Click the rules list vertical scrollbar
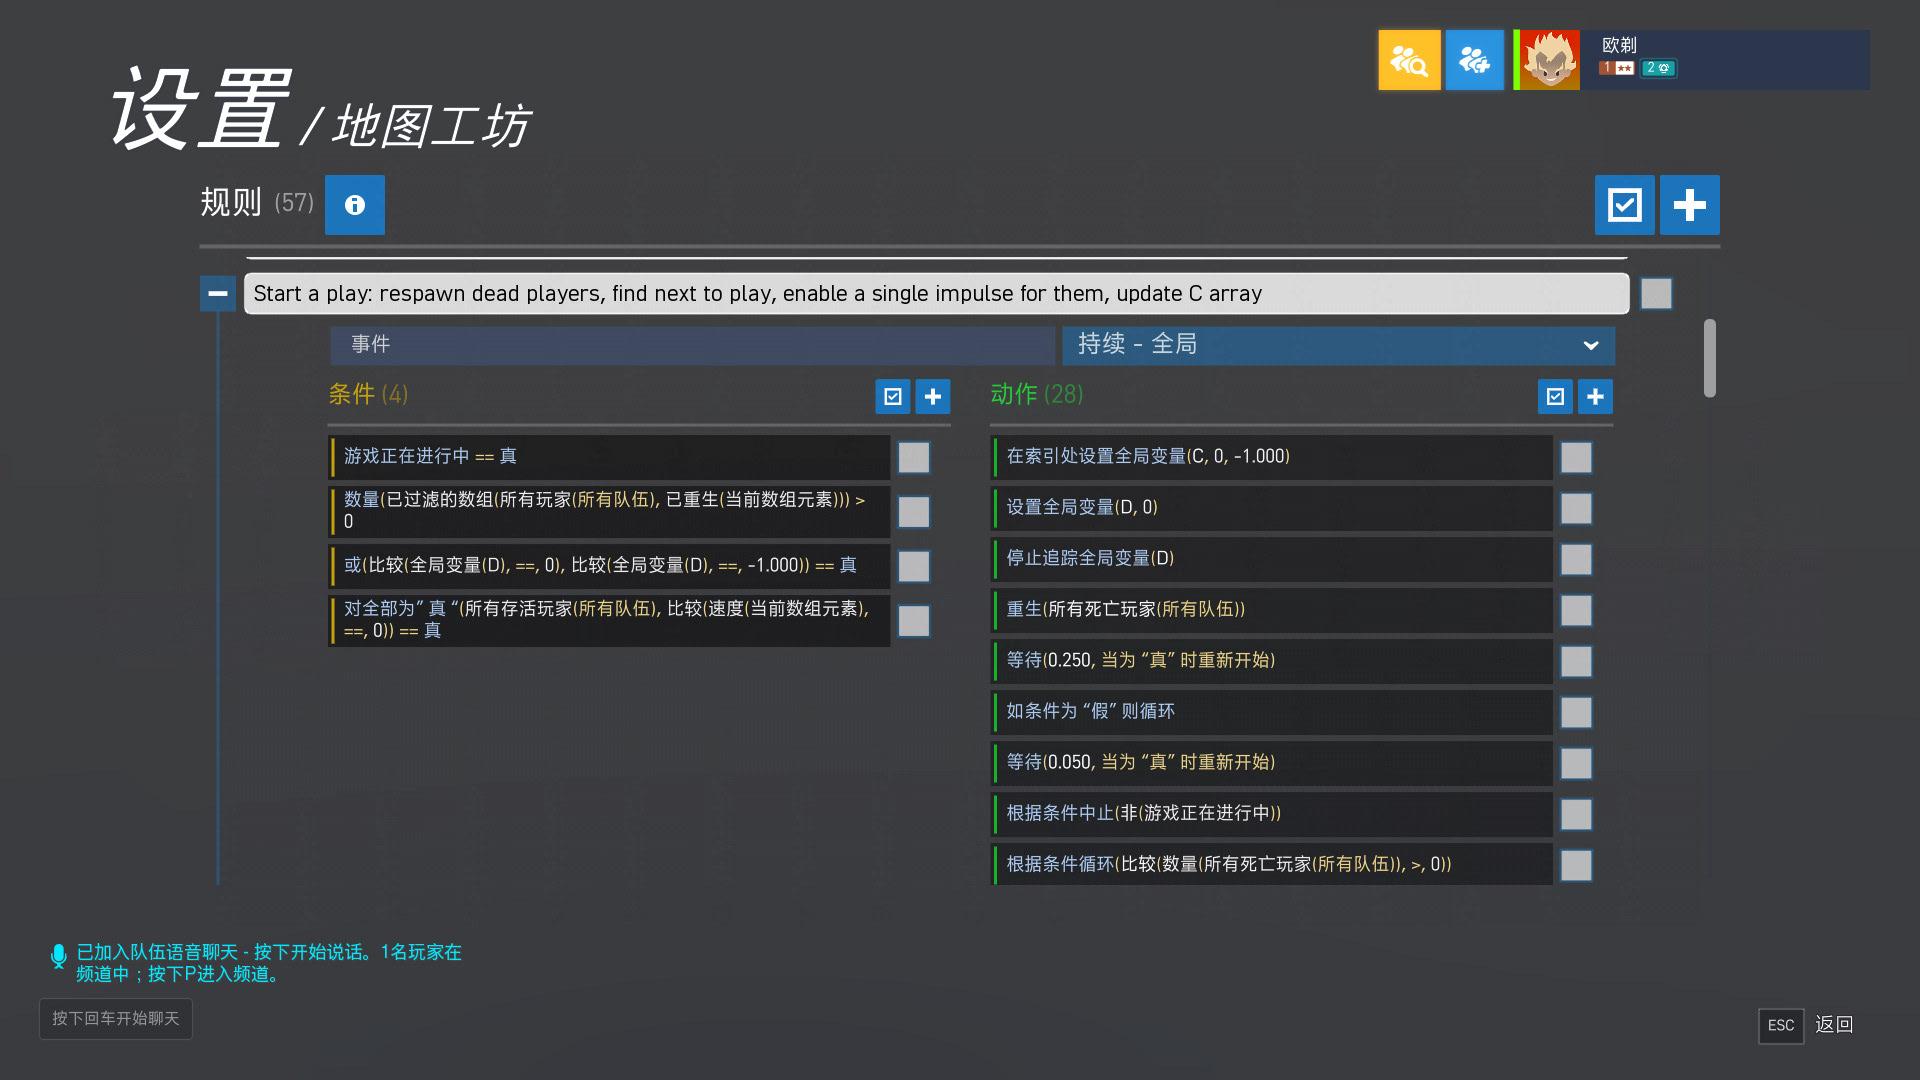The image size is (1920, 1080). click(x=1710, y=358)
